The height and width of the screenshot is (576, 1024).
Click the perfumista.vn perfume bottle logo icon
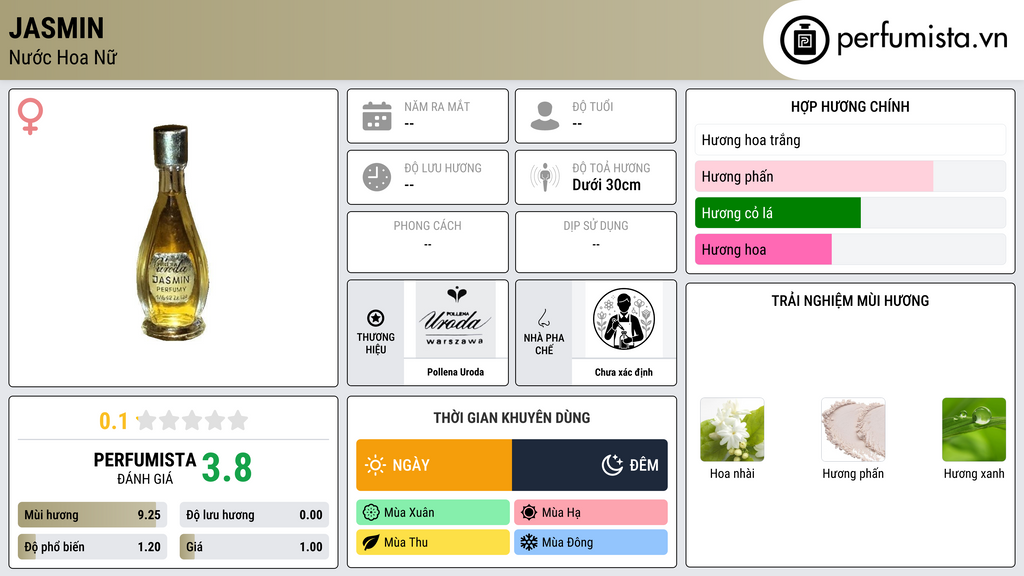click(804, 40)
